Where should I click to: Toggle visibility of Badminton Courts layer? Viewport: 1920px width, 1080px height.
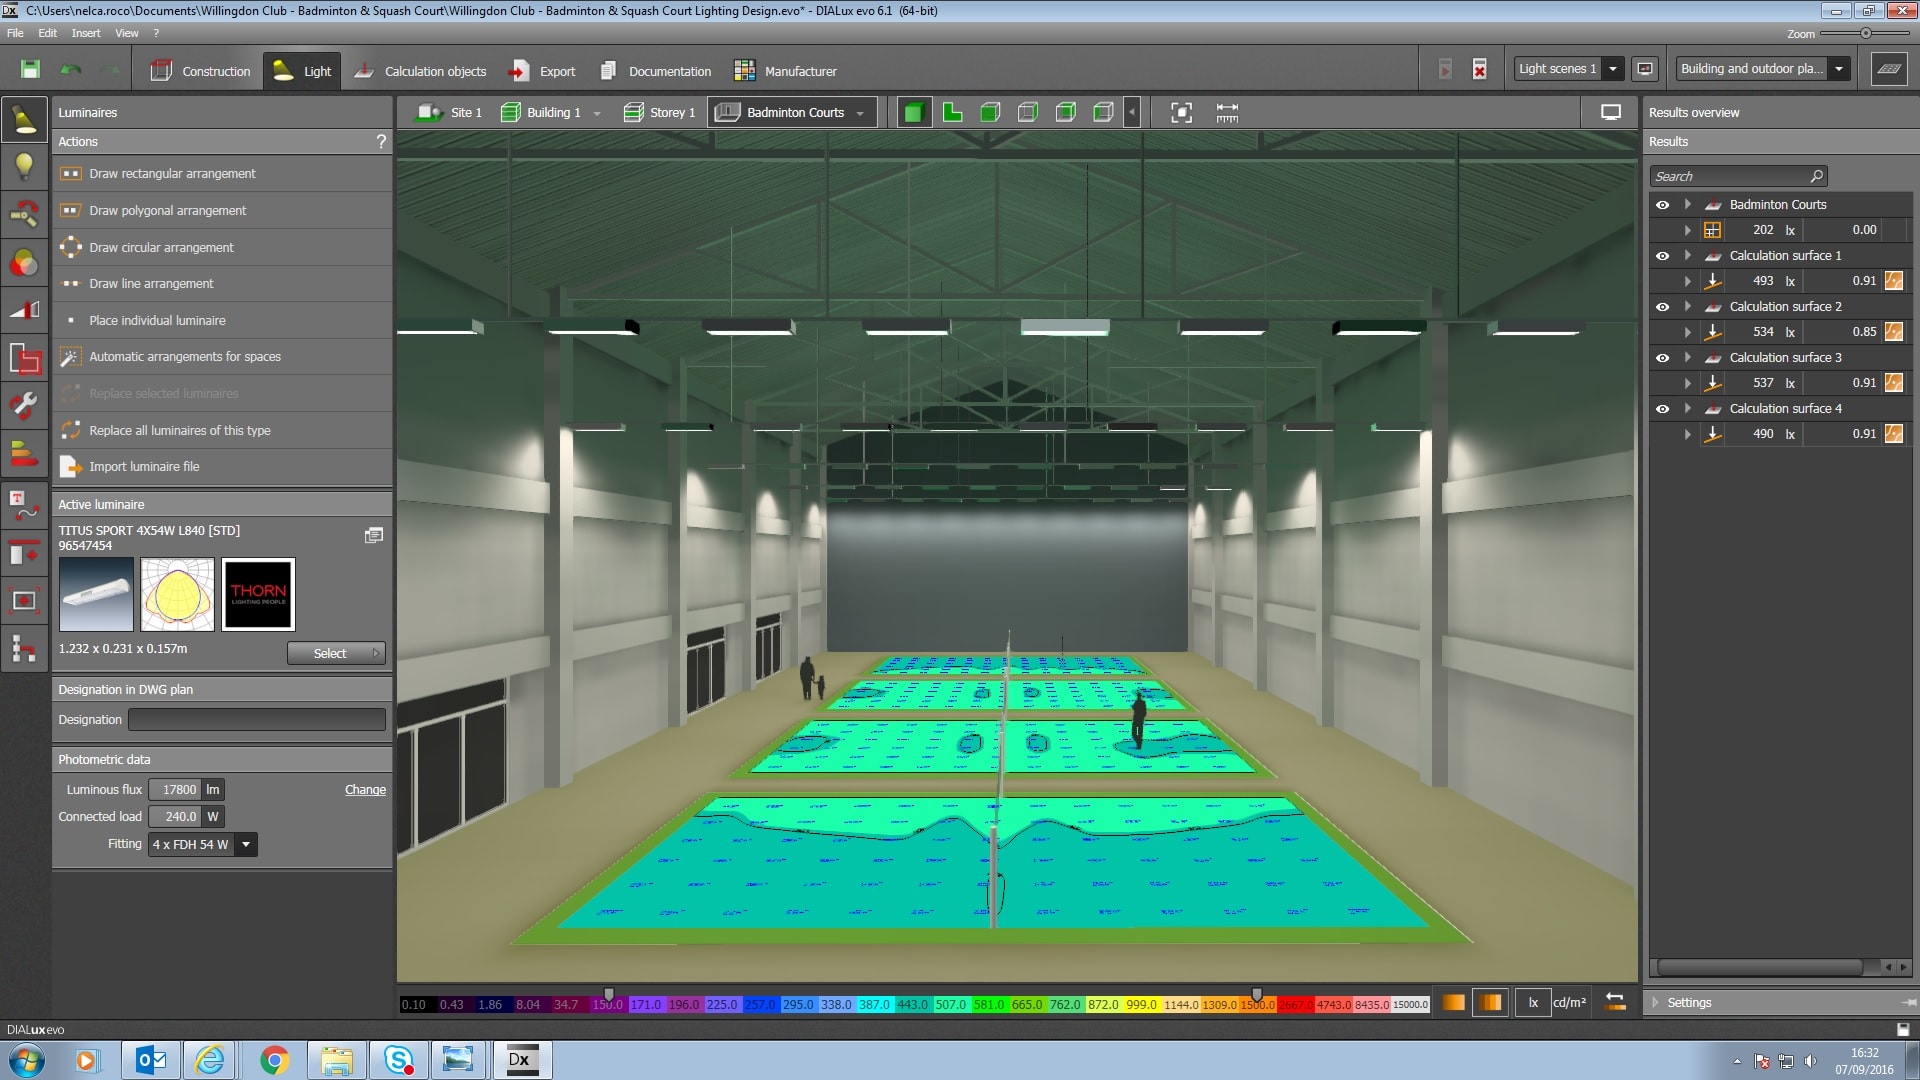pyautogui.click(x=1663, y=203)
